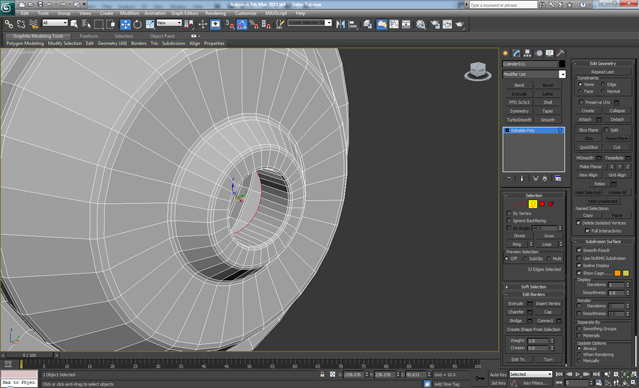
Task: Enable the By Vertex checkbox
Action: click(509, 213)
